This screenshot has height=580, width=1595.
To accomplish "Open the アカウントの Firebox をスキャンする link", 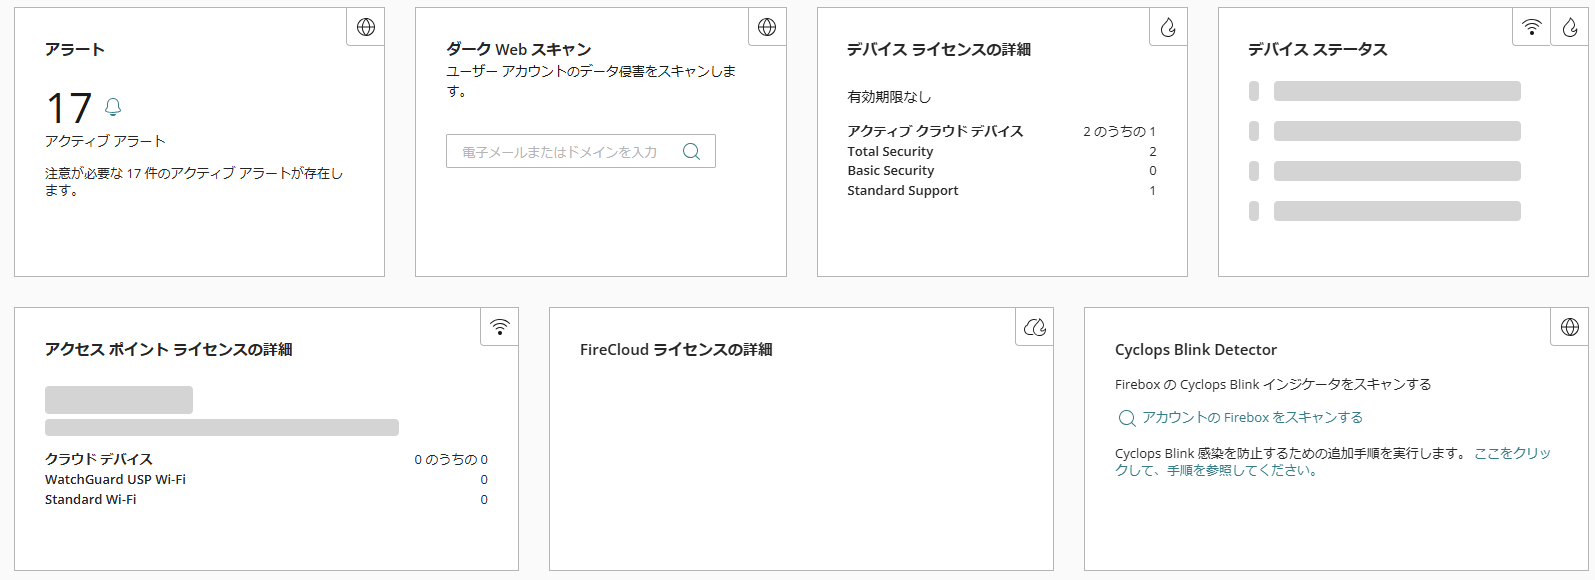I will click(x=1252, y=418).
